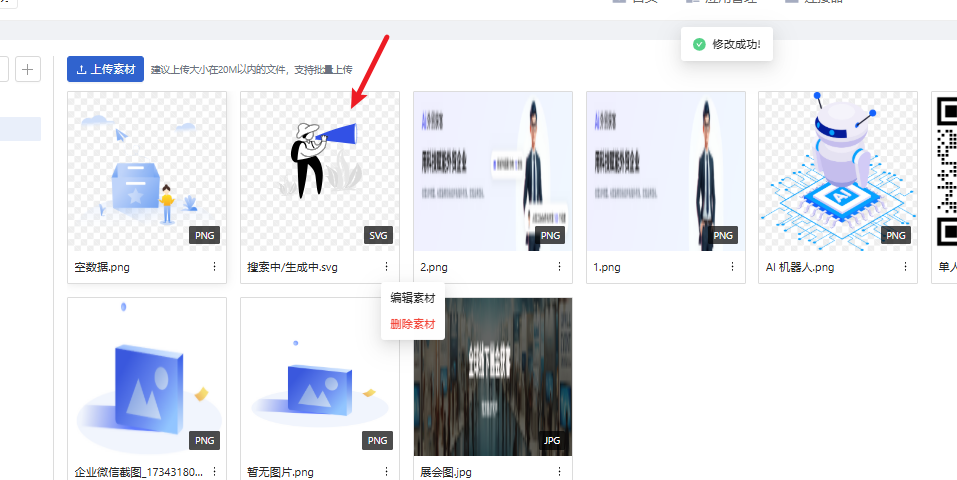Click the 上传素材 upload button

click(105, 69)
